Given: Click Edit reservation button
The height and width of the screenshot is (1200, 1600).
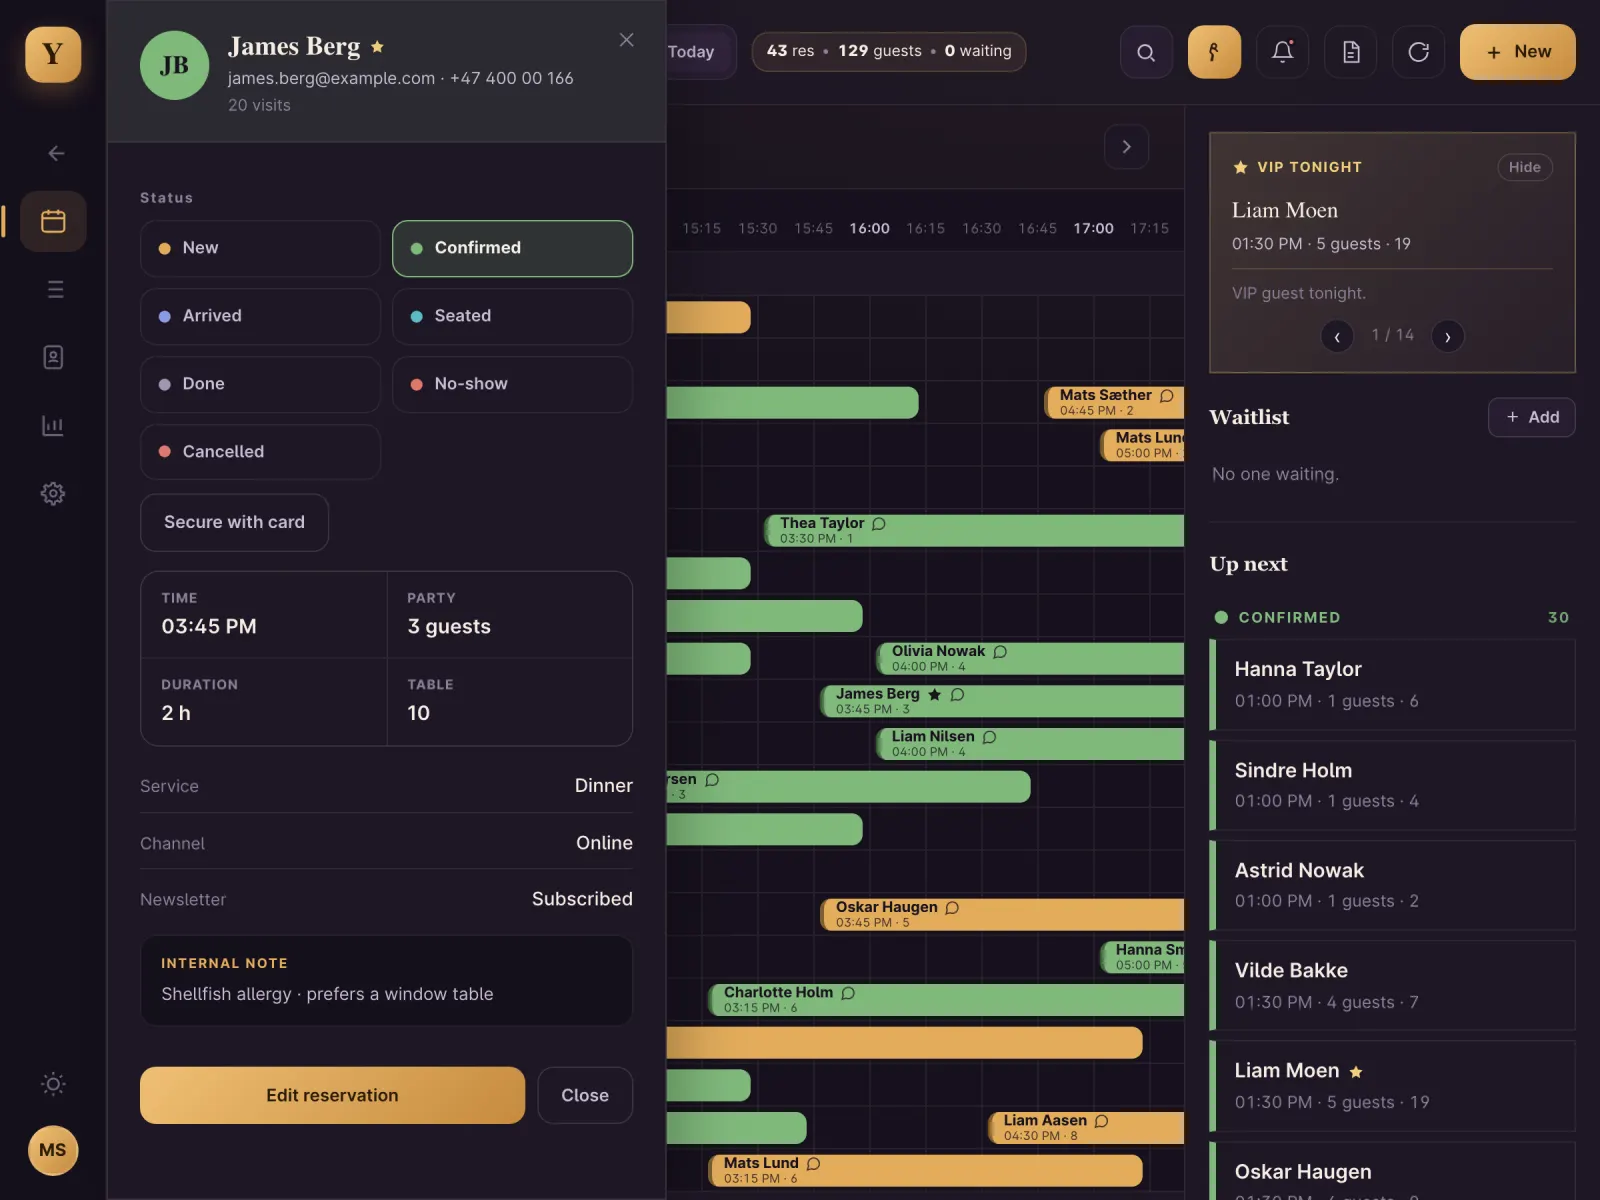Looking at the screenshot, I should point(332,1095).
